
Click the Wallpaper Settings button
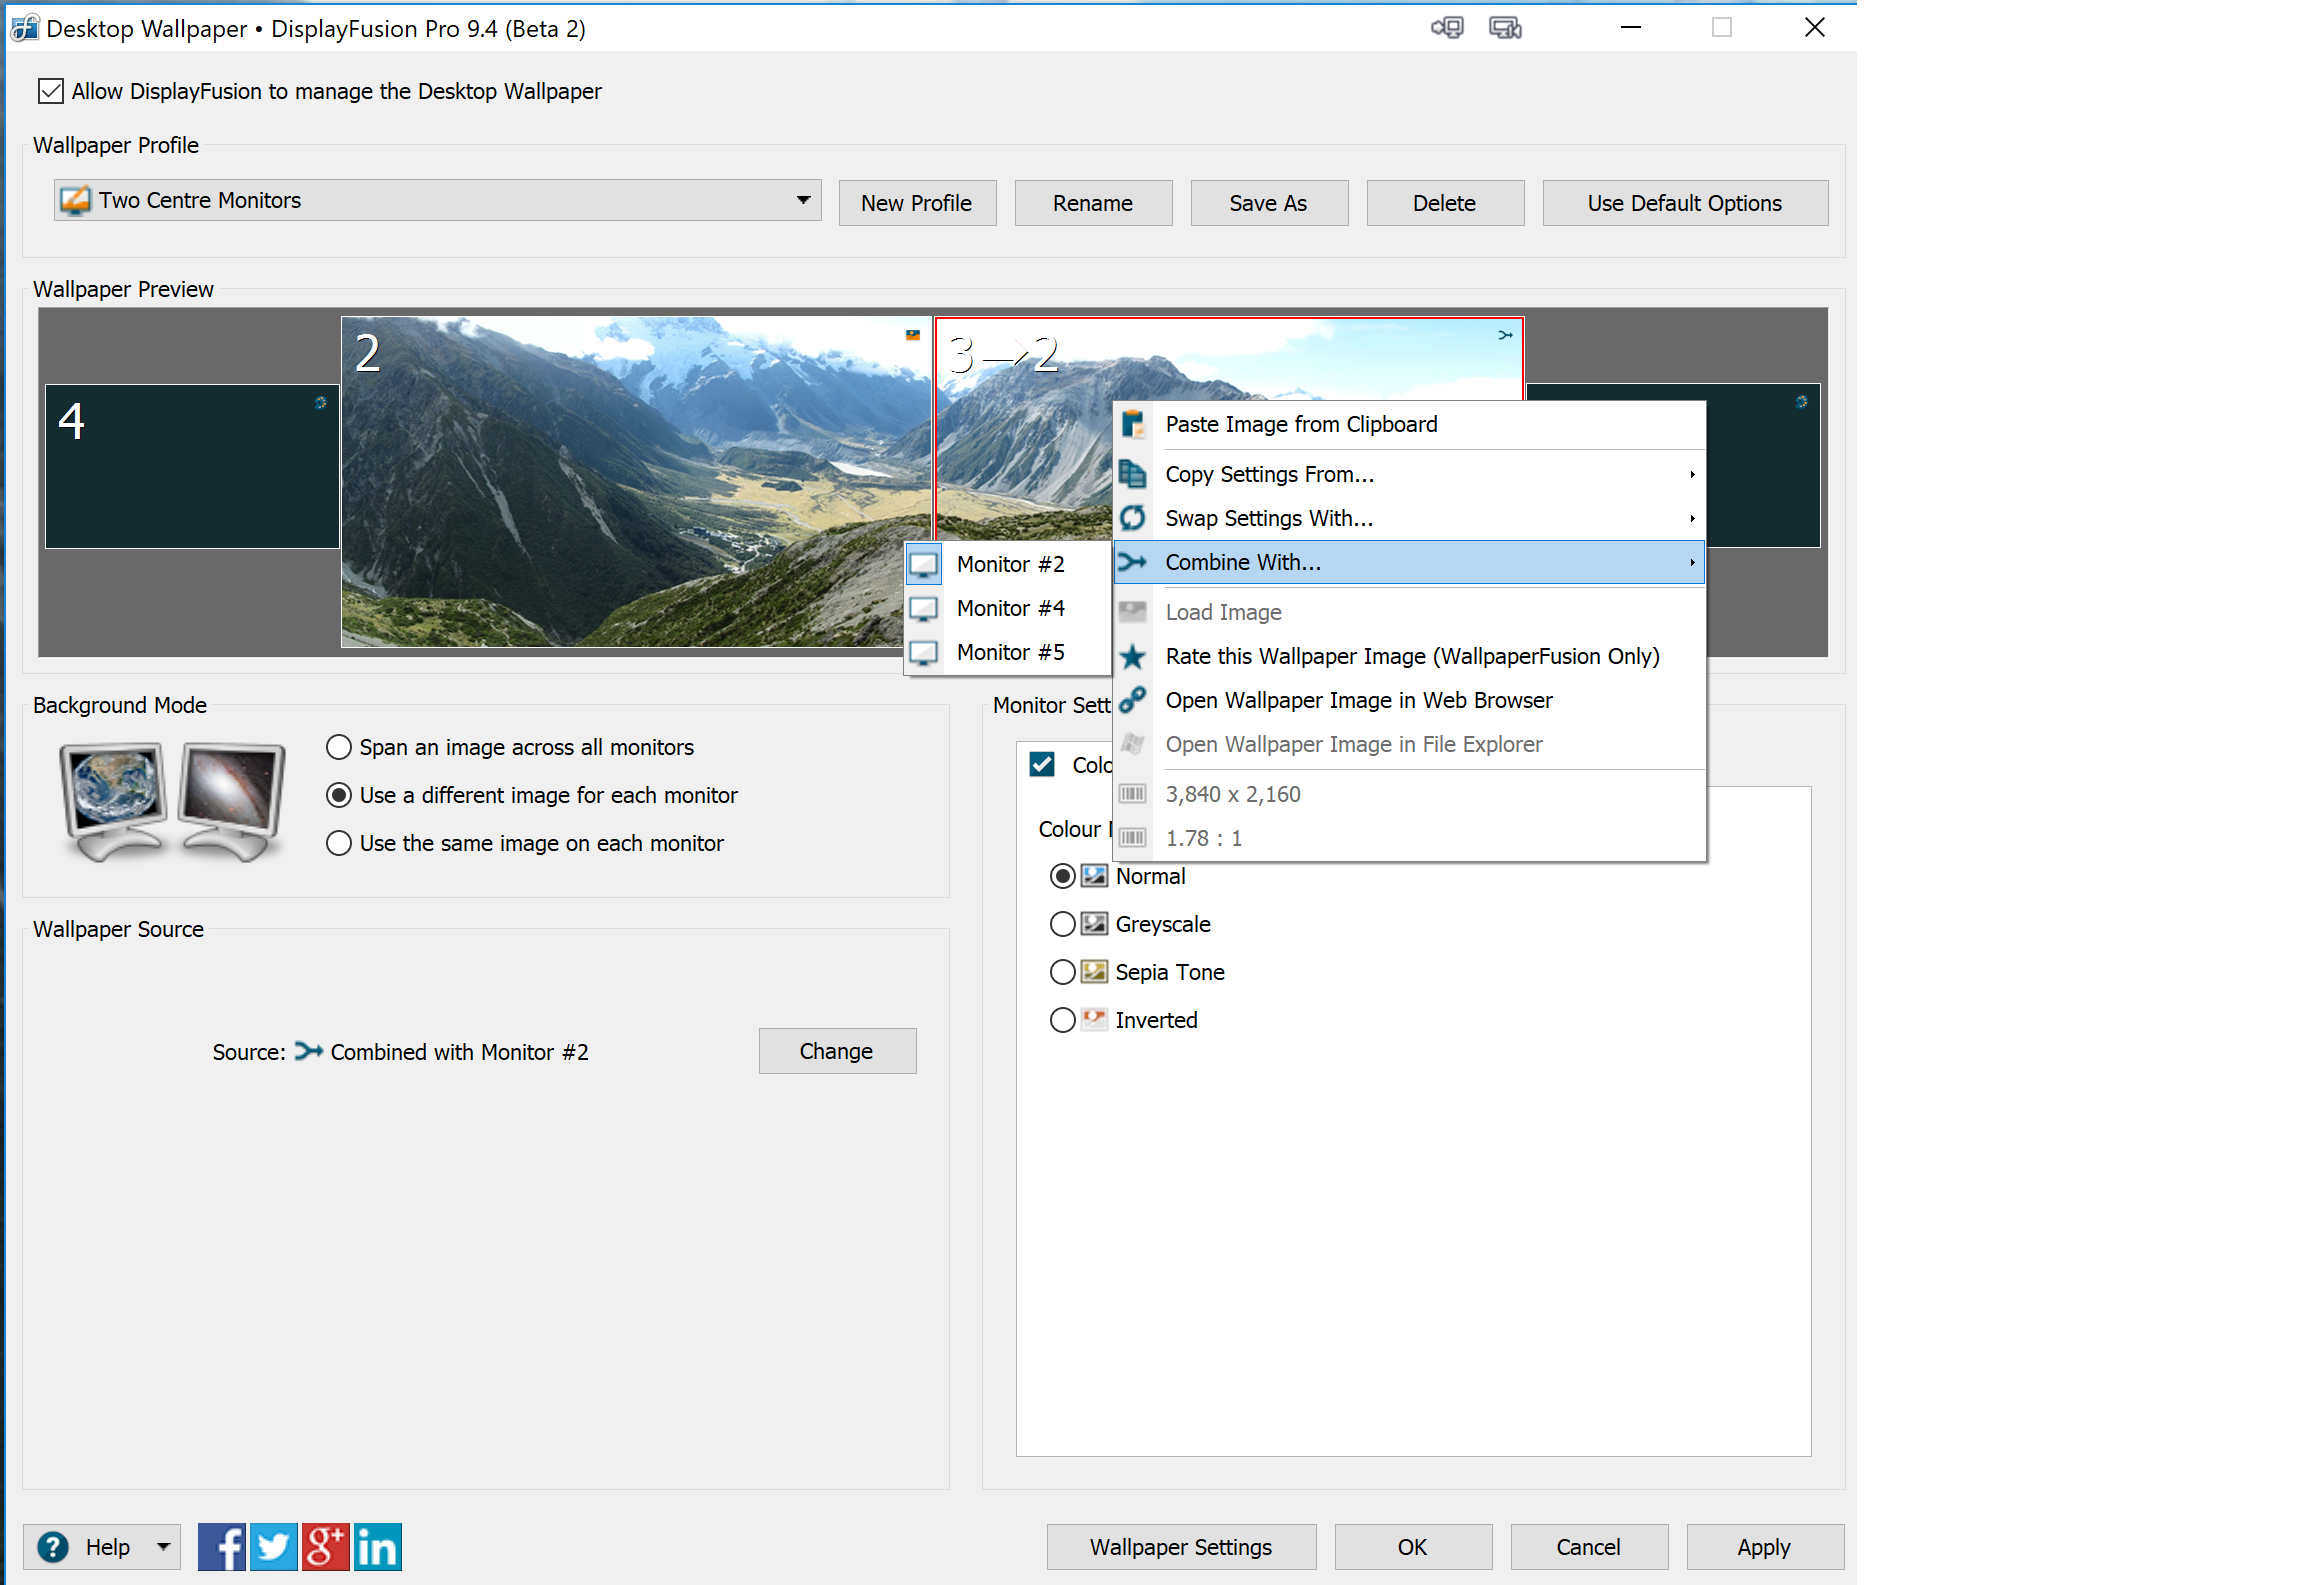click(x=1180, y=1547)
